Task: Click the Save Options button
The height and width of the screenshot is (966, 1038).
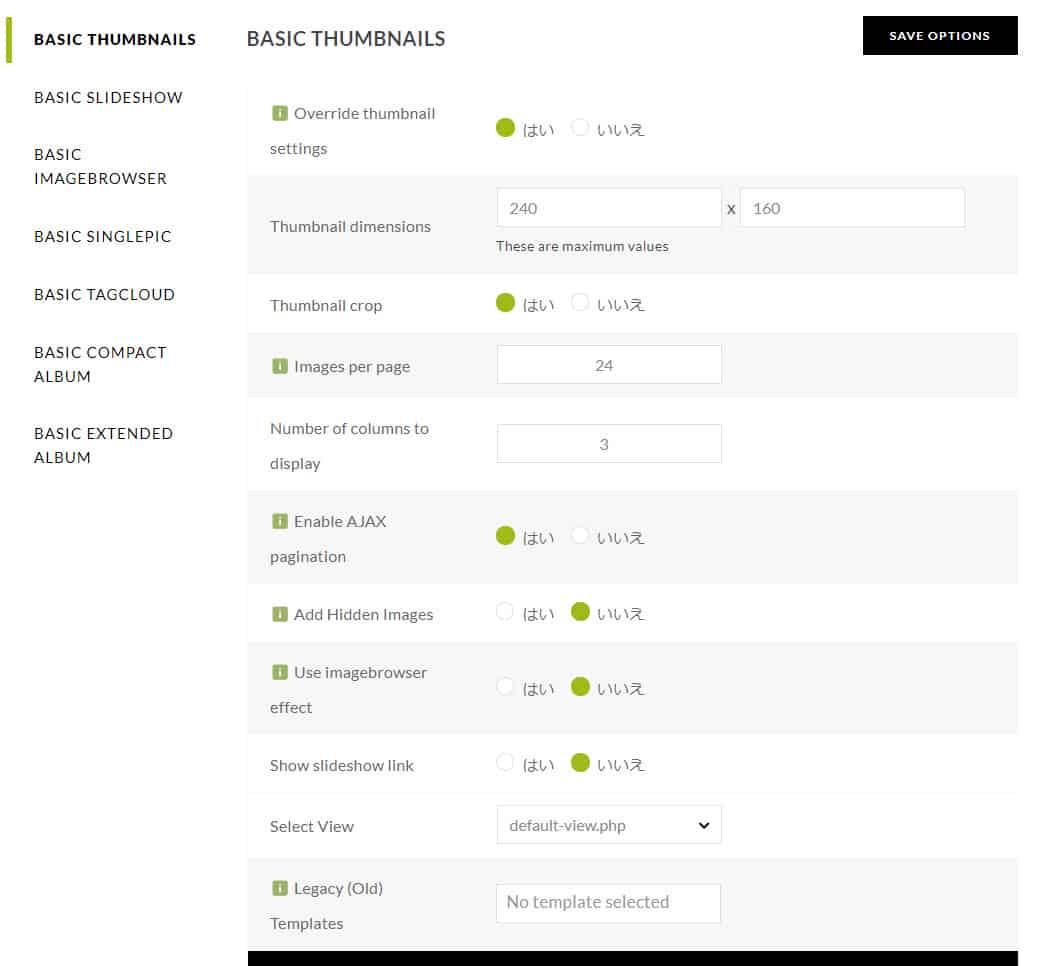Action: [939, 36]
